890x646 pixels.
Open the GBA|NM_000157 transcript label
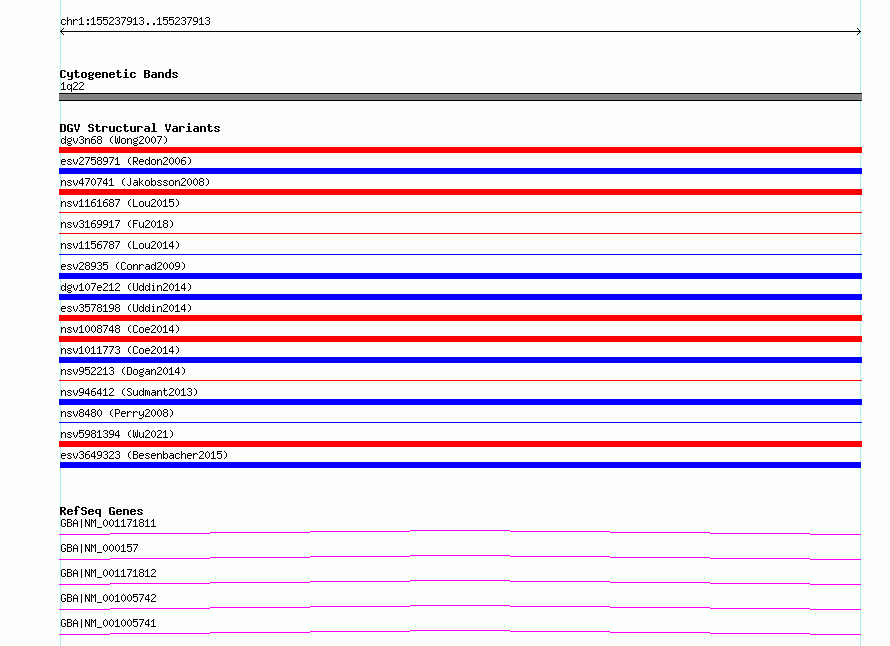click(x=99, y=548)
